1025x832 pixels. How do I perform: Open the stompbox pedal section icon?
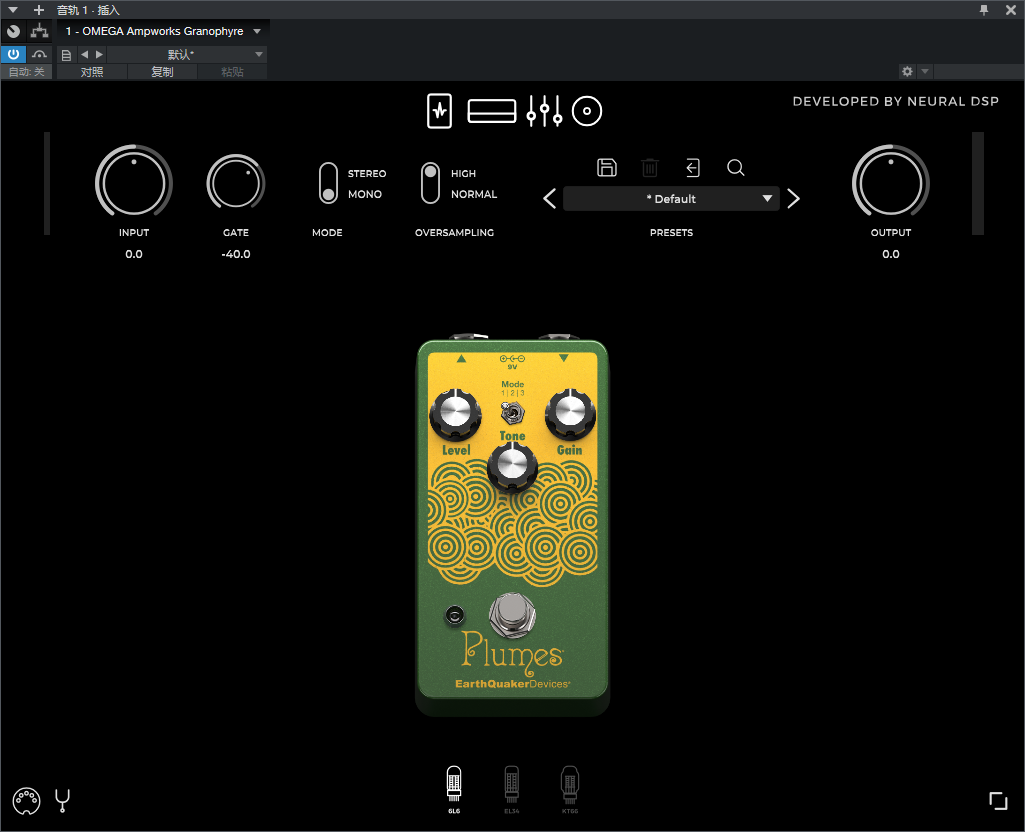coord(439,111)
